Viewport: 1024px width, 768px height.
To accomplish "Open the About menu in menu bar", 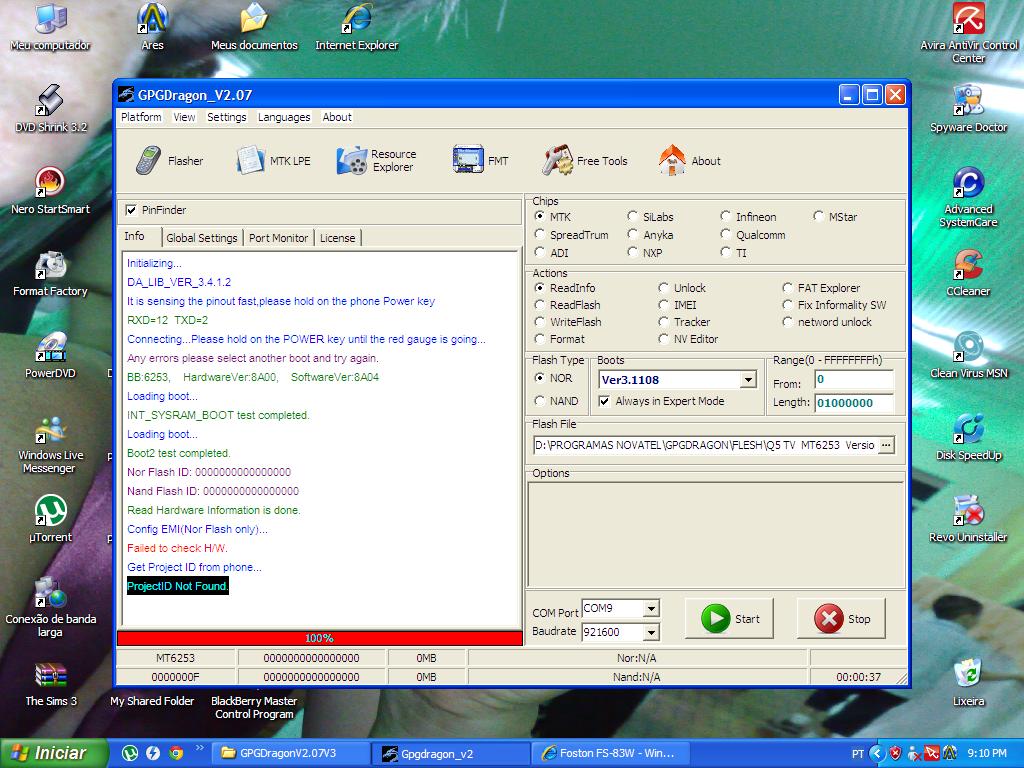I will [337, 117].
